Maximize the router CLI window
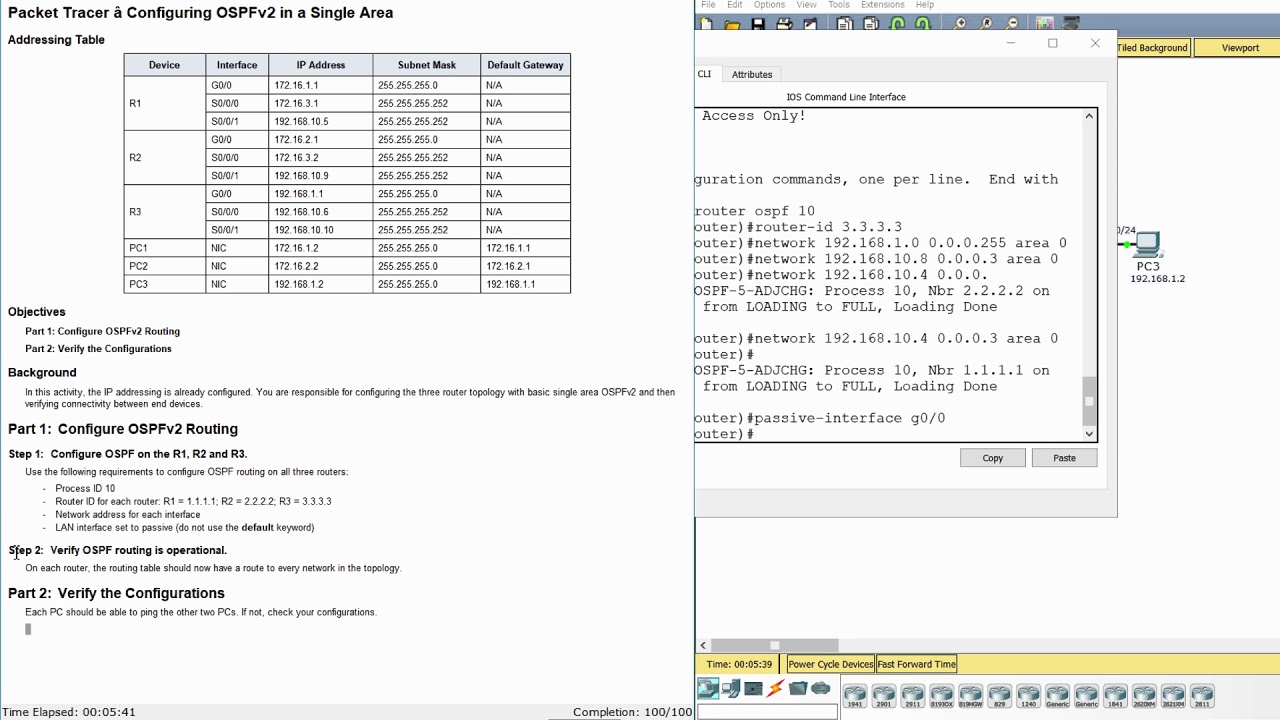Viewport: 1280px width, 720px height. tap(1052, 43)
